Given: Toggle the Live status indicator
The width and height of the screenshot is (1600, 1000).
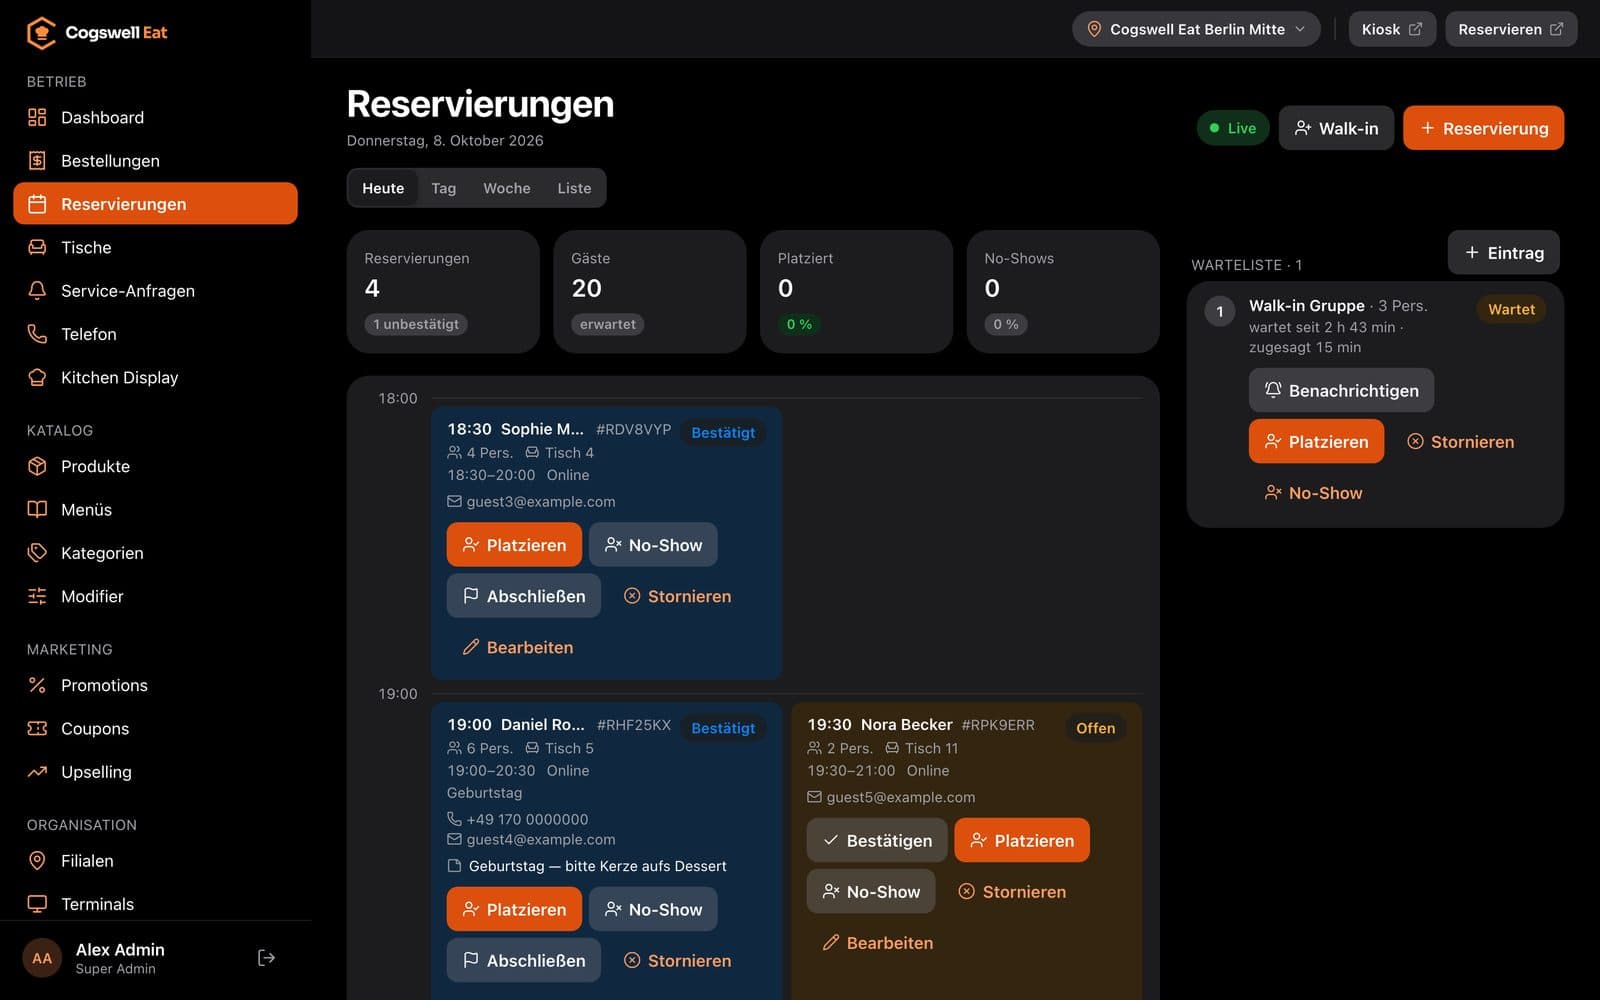Looking at the screenshot, I should coord(1233,128).
